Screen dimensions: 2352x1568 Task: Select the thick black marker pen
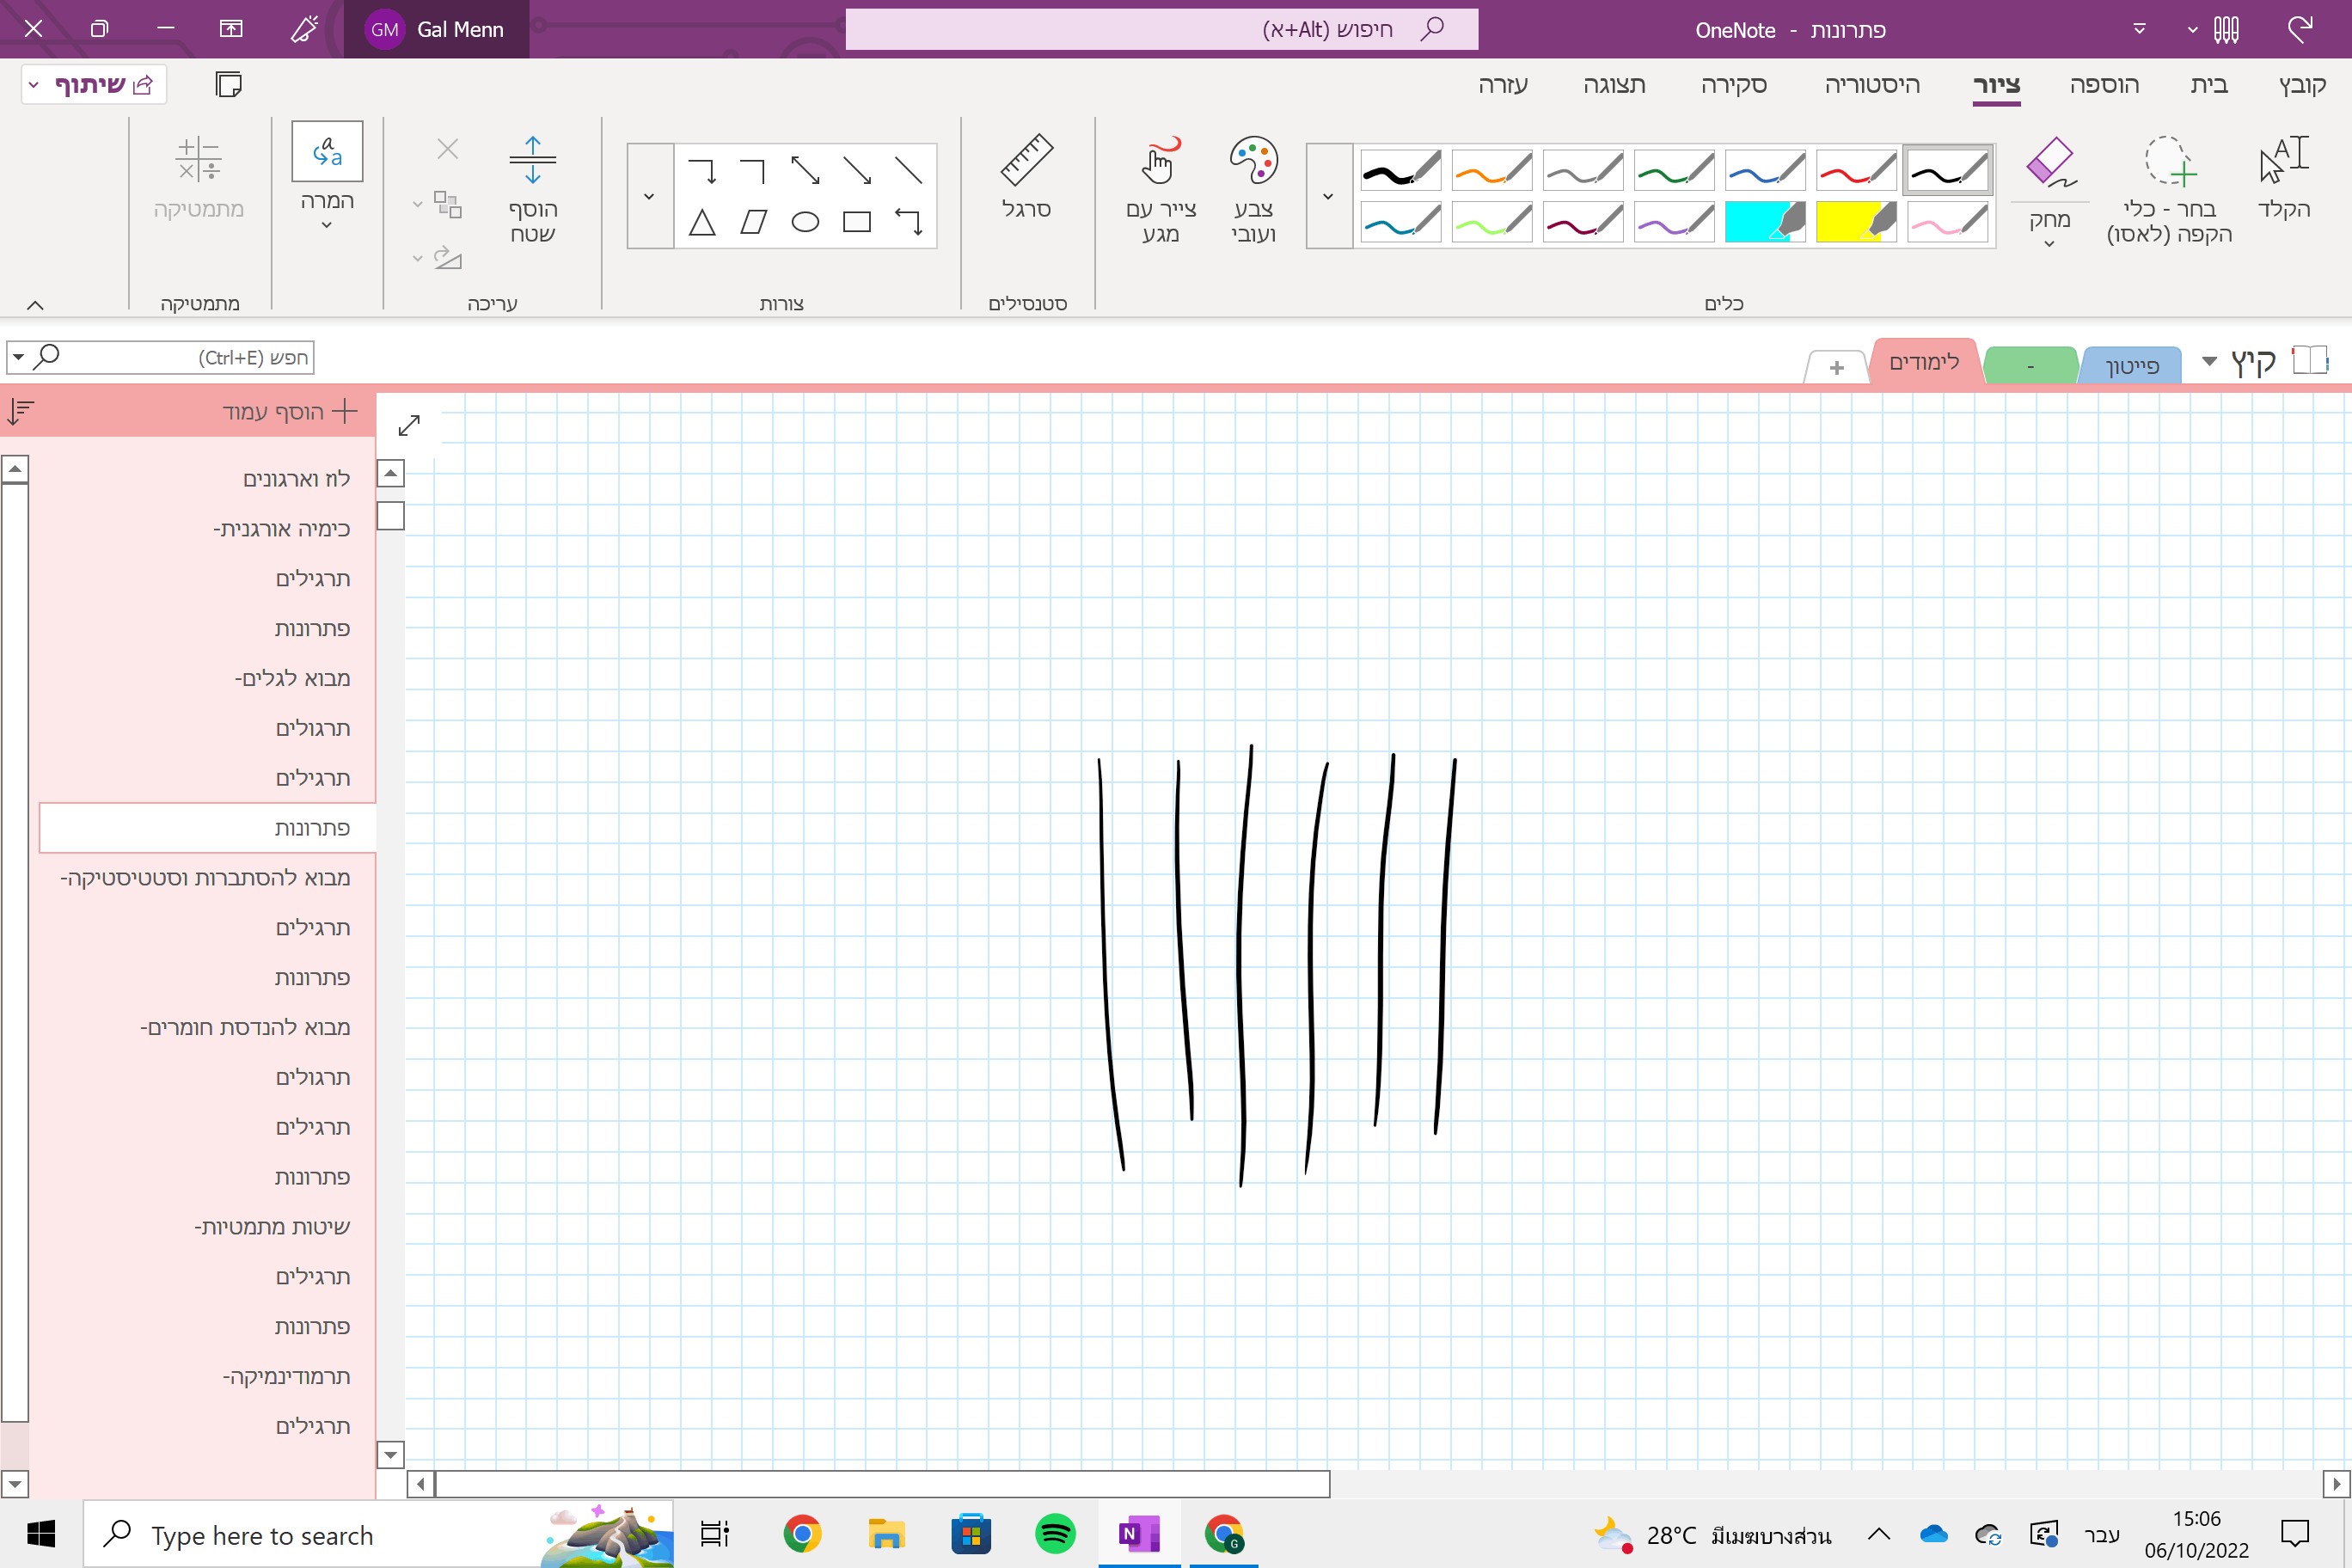(x=1401, y=170)
